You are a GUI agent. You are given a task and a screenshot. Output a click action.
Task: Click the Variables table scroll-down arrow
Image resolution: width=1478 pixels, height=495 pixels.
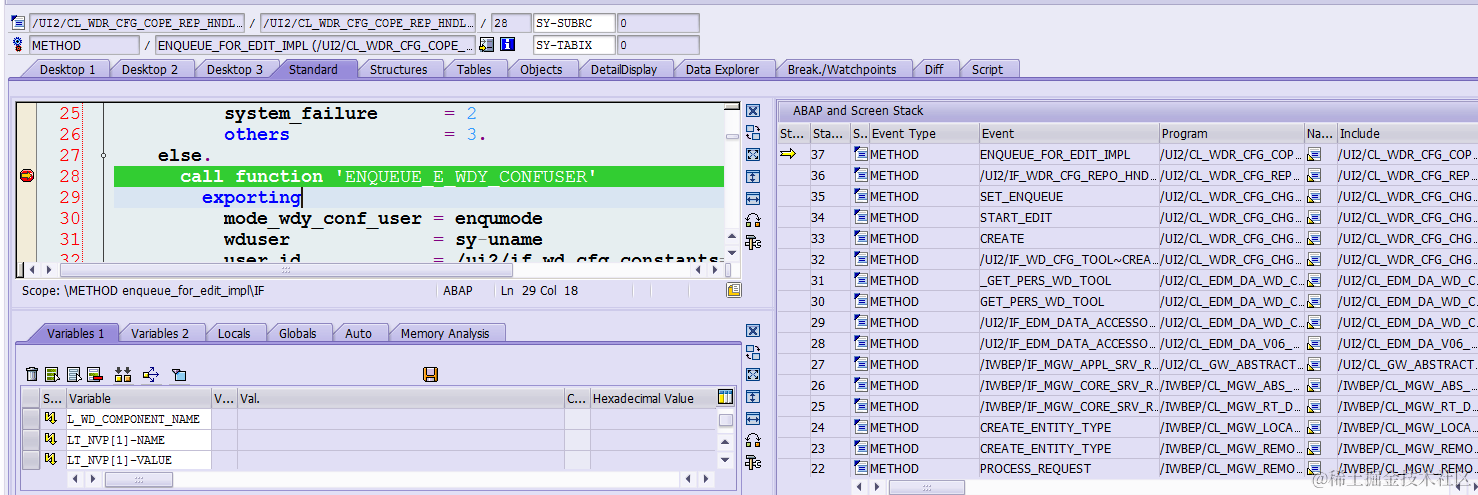point(725,460)
